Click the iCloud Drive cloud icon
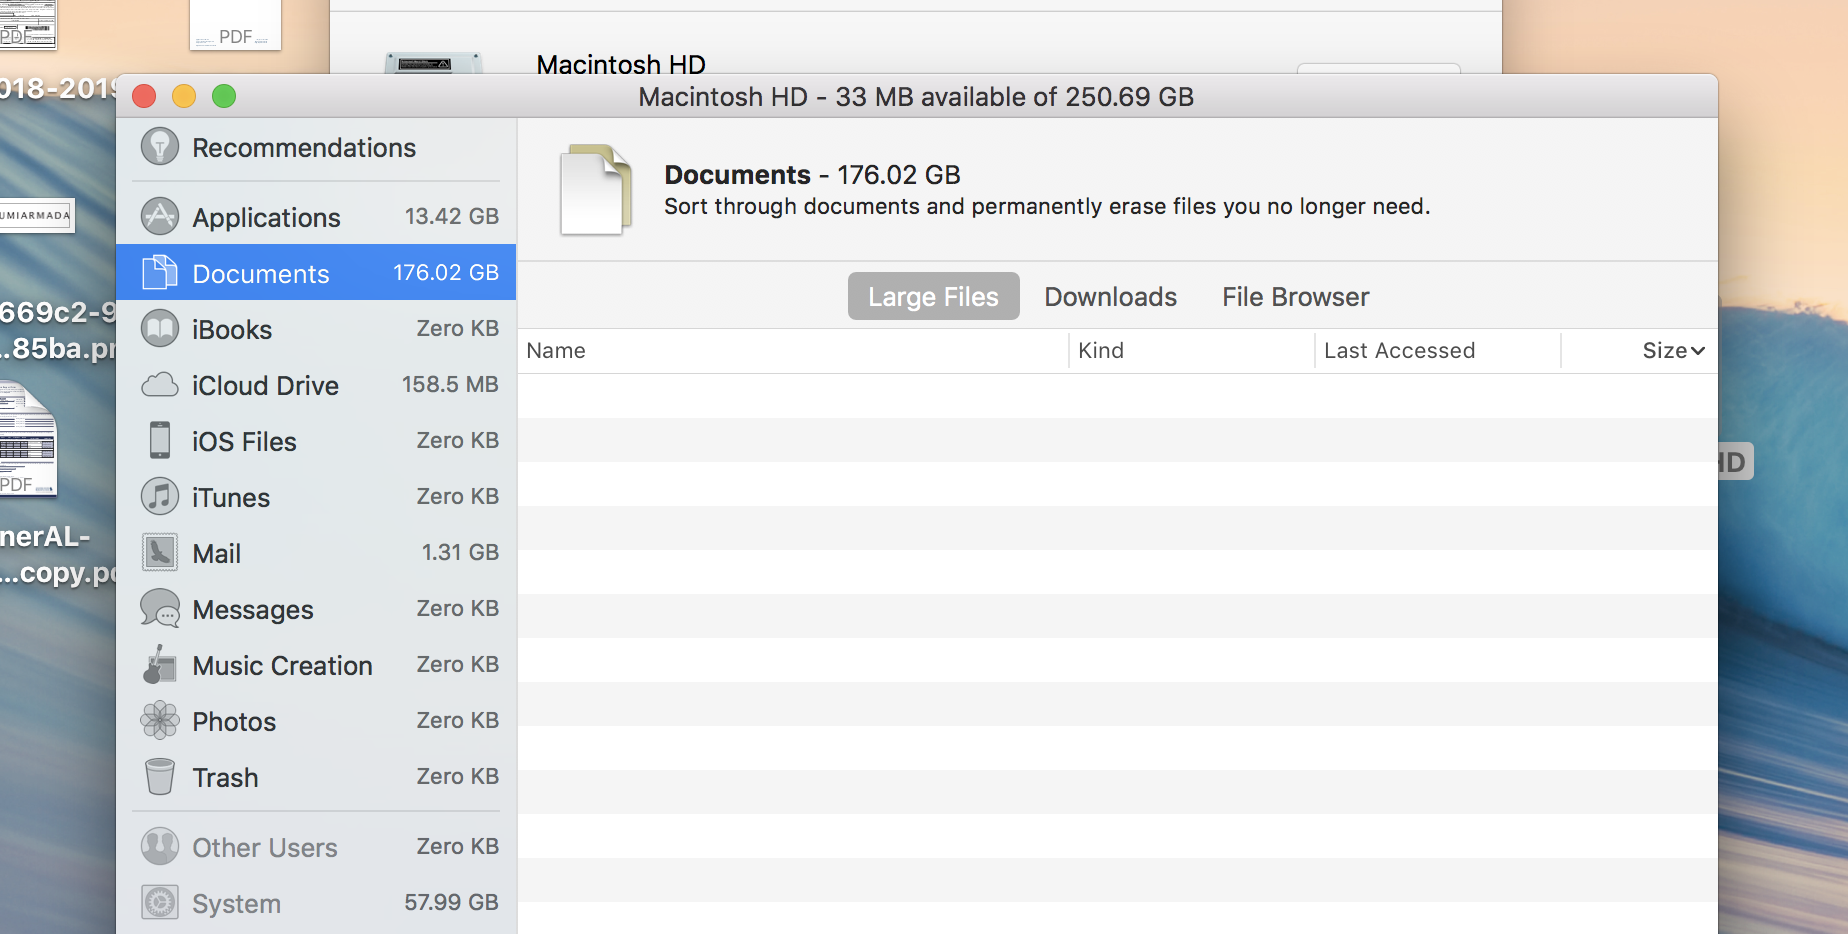1848x934 pixels. (160, 385)
